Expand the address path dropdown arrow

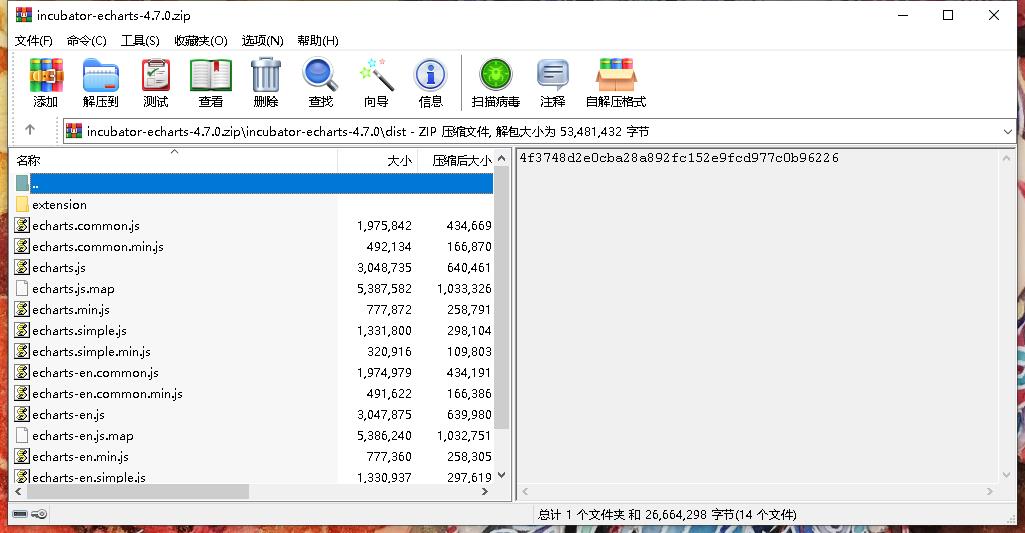[1007, 131]
